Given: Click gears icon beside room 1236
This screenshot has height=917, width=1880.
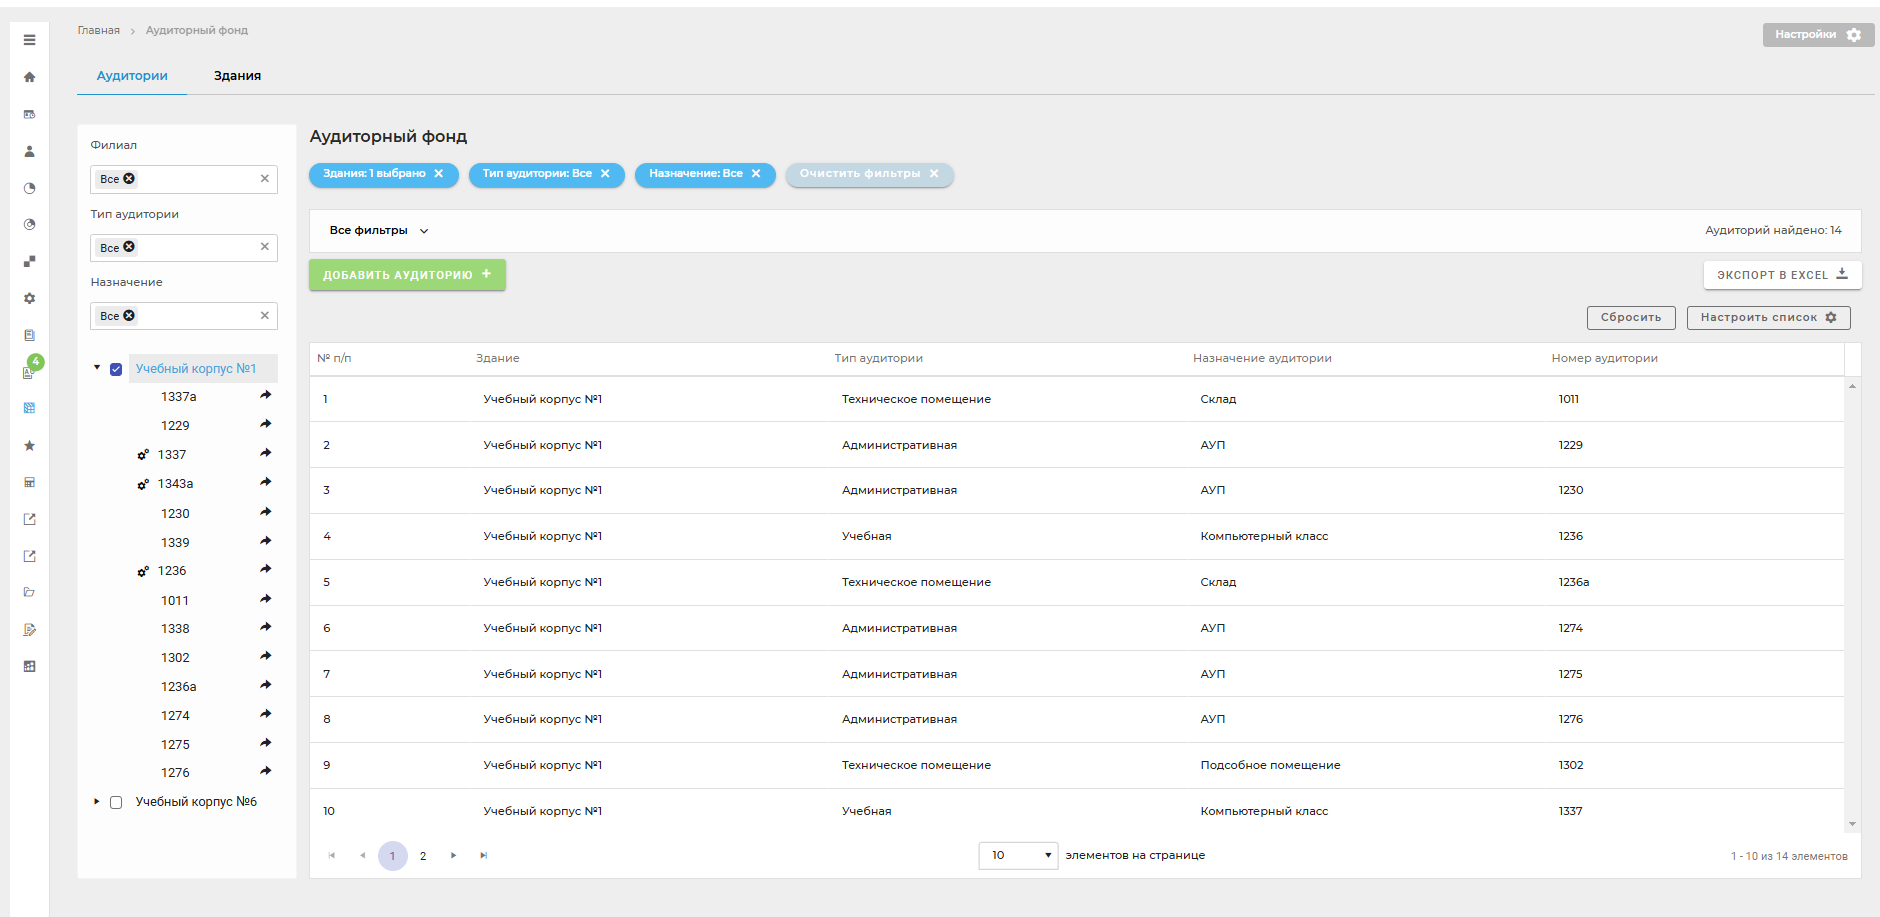Looking at the screenshot, I should [143, 571].
